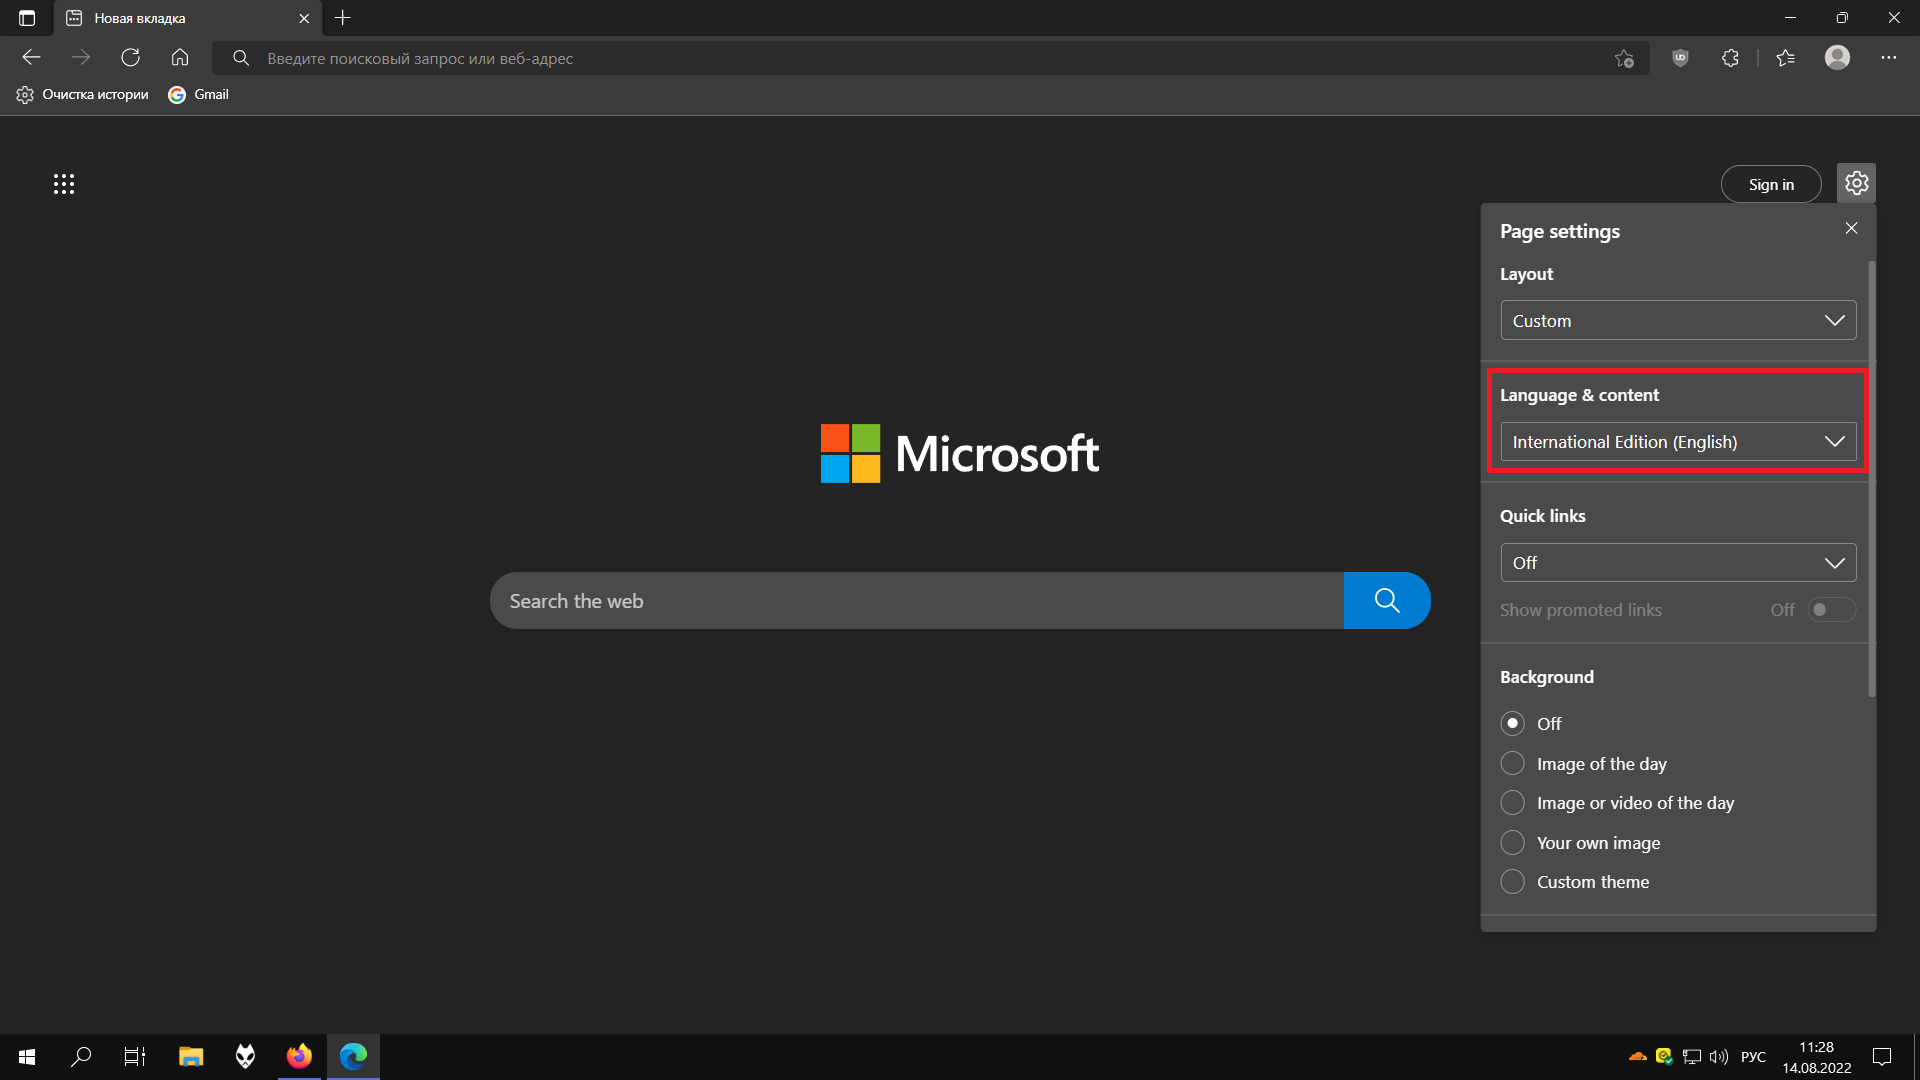Sign in to Microsoft account

tap(1771, 184)
